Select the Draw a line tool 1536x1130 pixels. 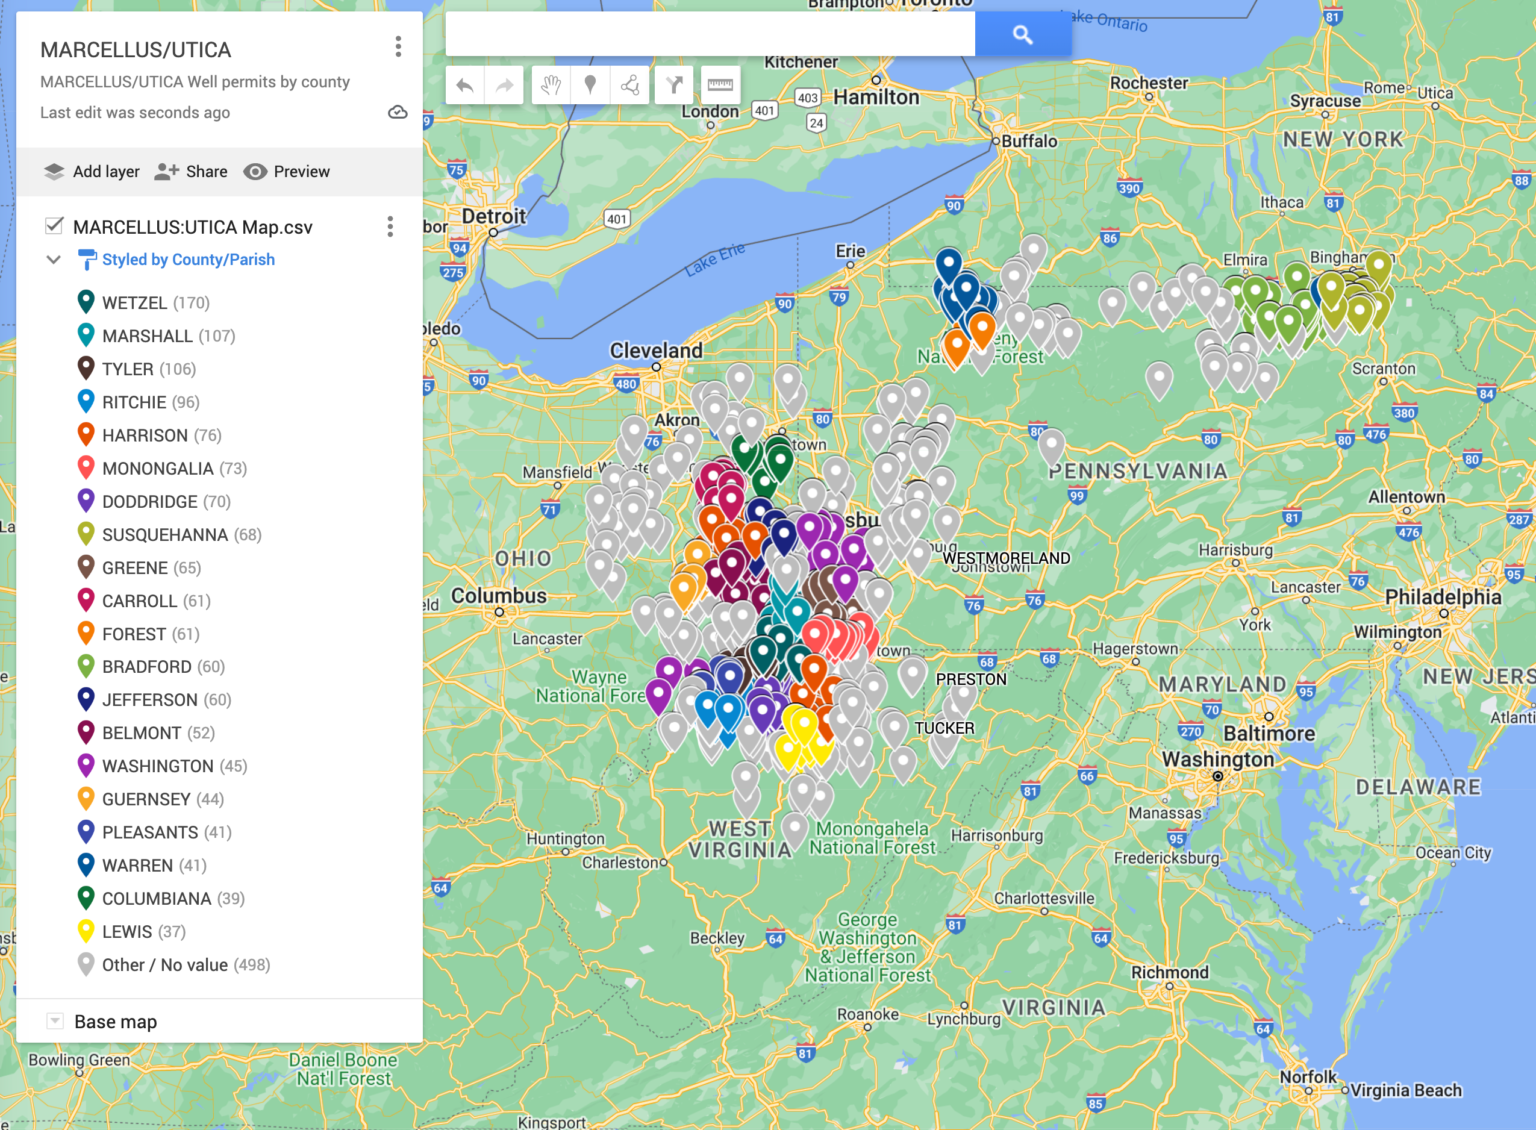coord(628,85)
